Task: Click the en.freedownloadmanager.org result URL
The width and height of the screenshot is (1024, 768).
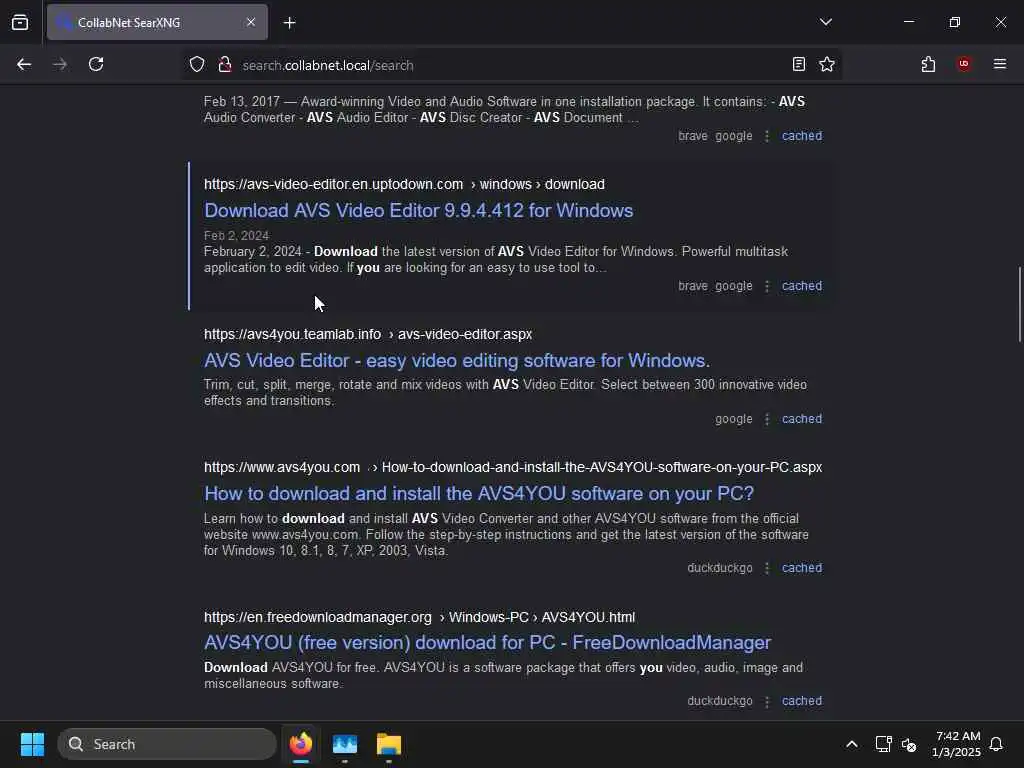Action: click(x=419, y=617)
